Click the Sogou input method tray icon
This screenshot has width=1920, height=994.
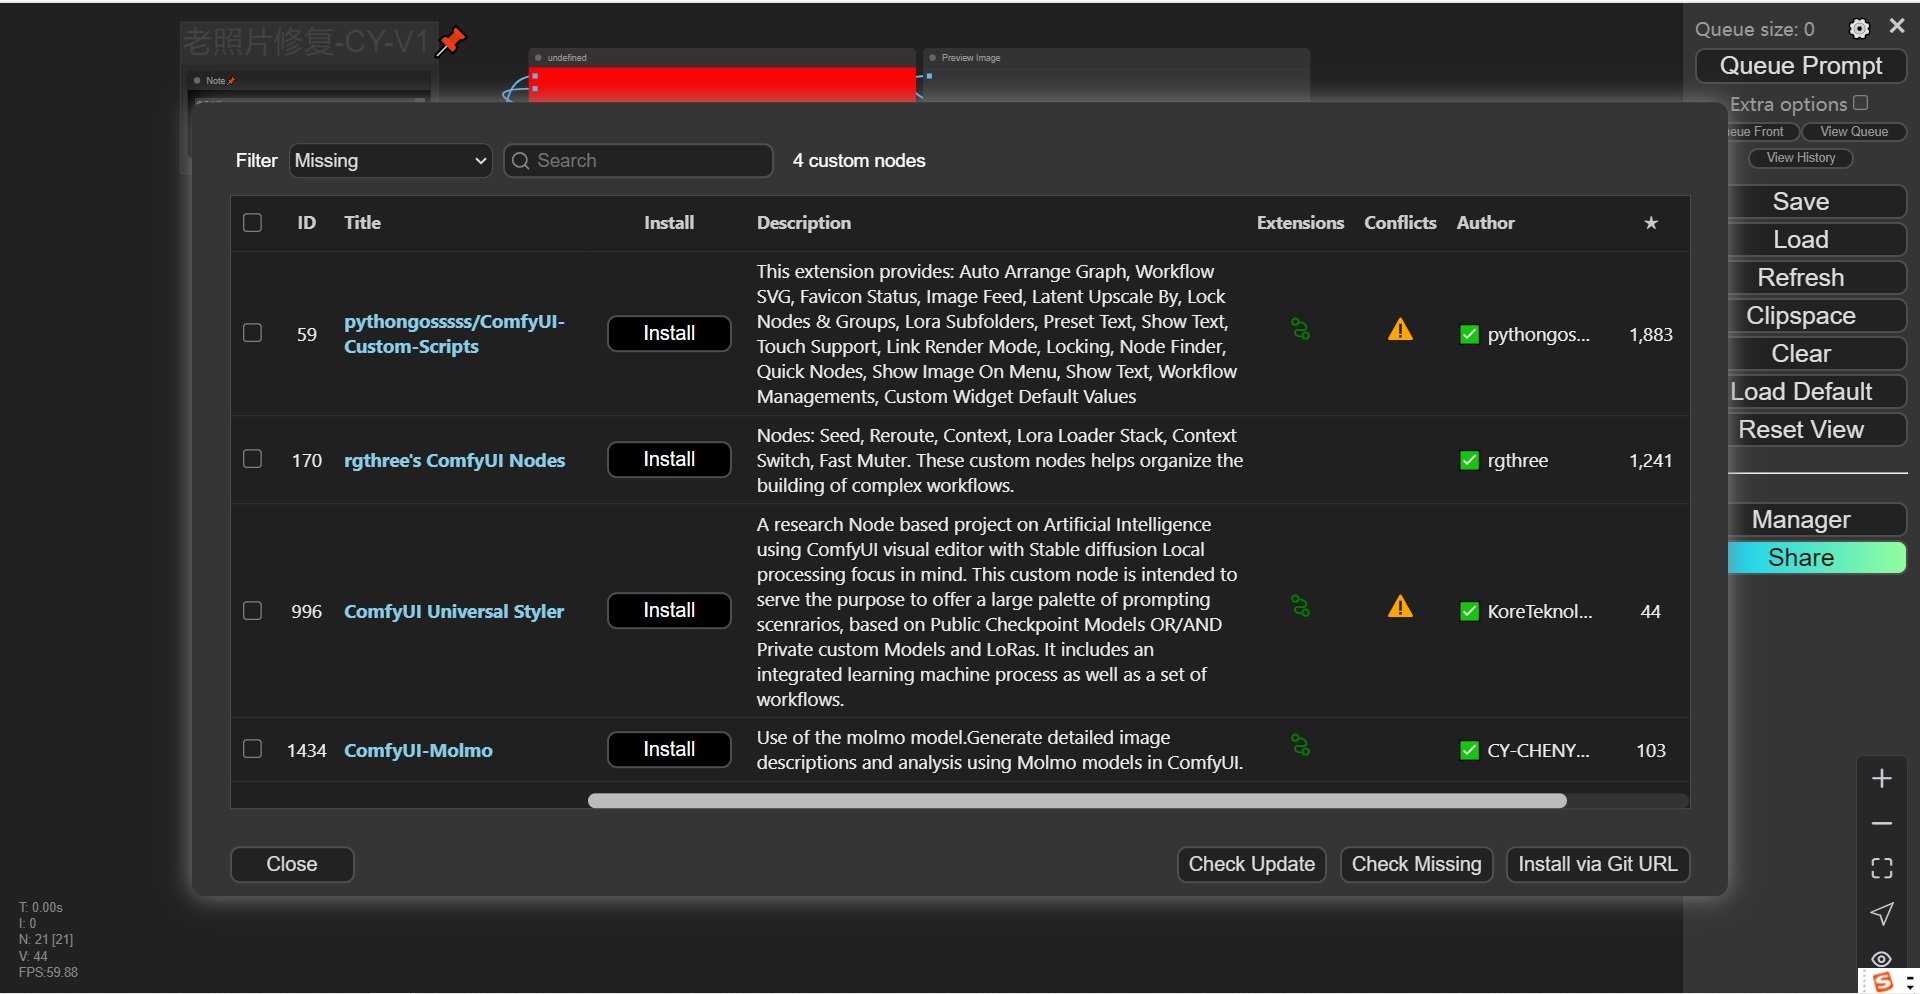pos(1883,982)
